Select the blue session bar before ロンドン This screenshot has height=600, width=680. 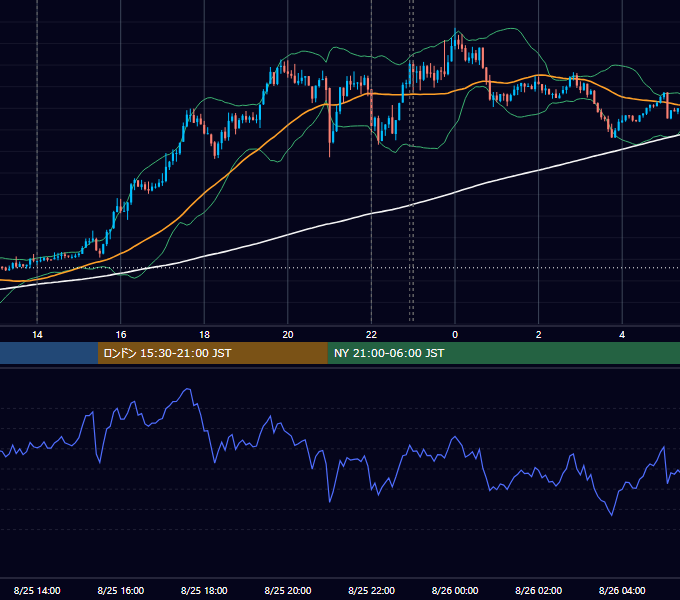click(49, 353)
